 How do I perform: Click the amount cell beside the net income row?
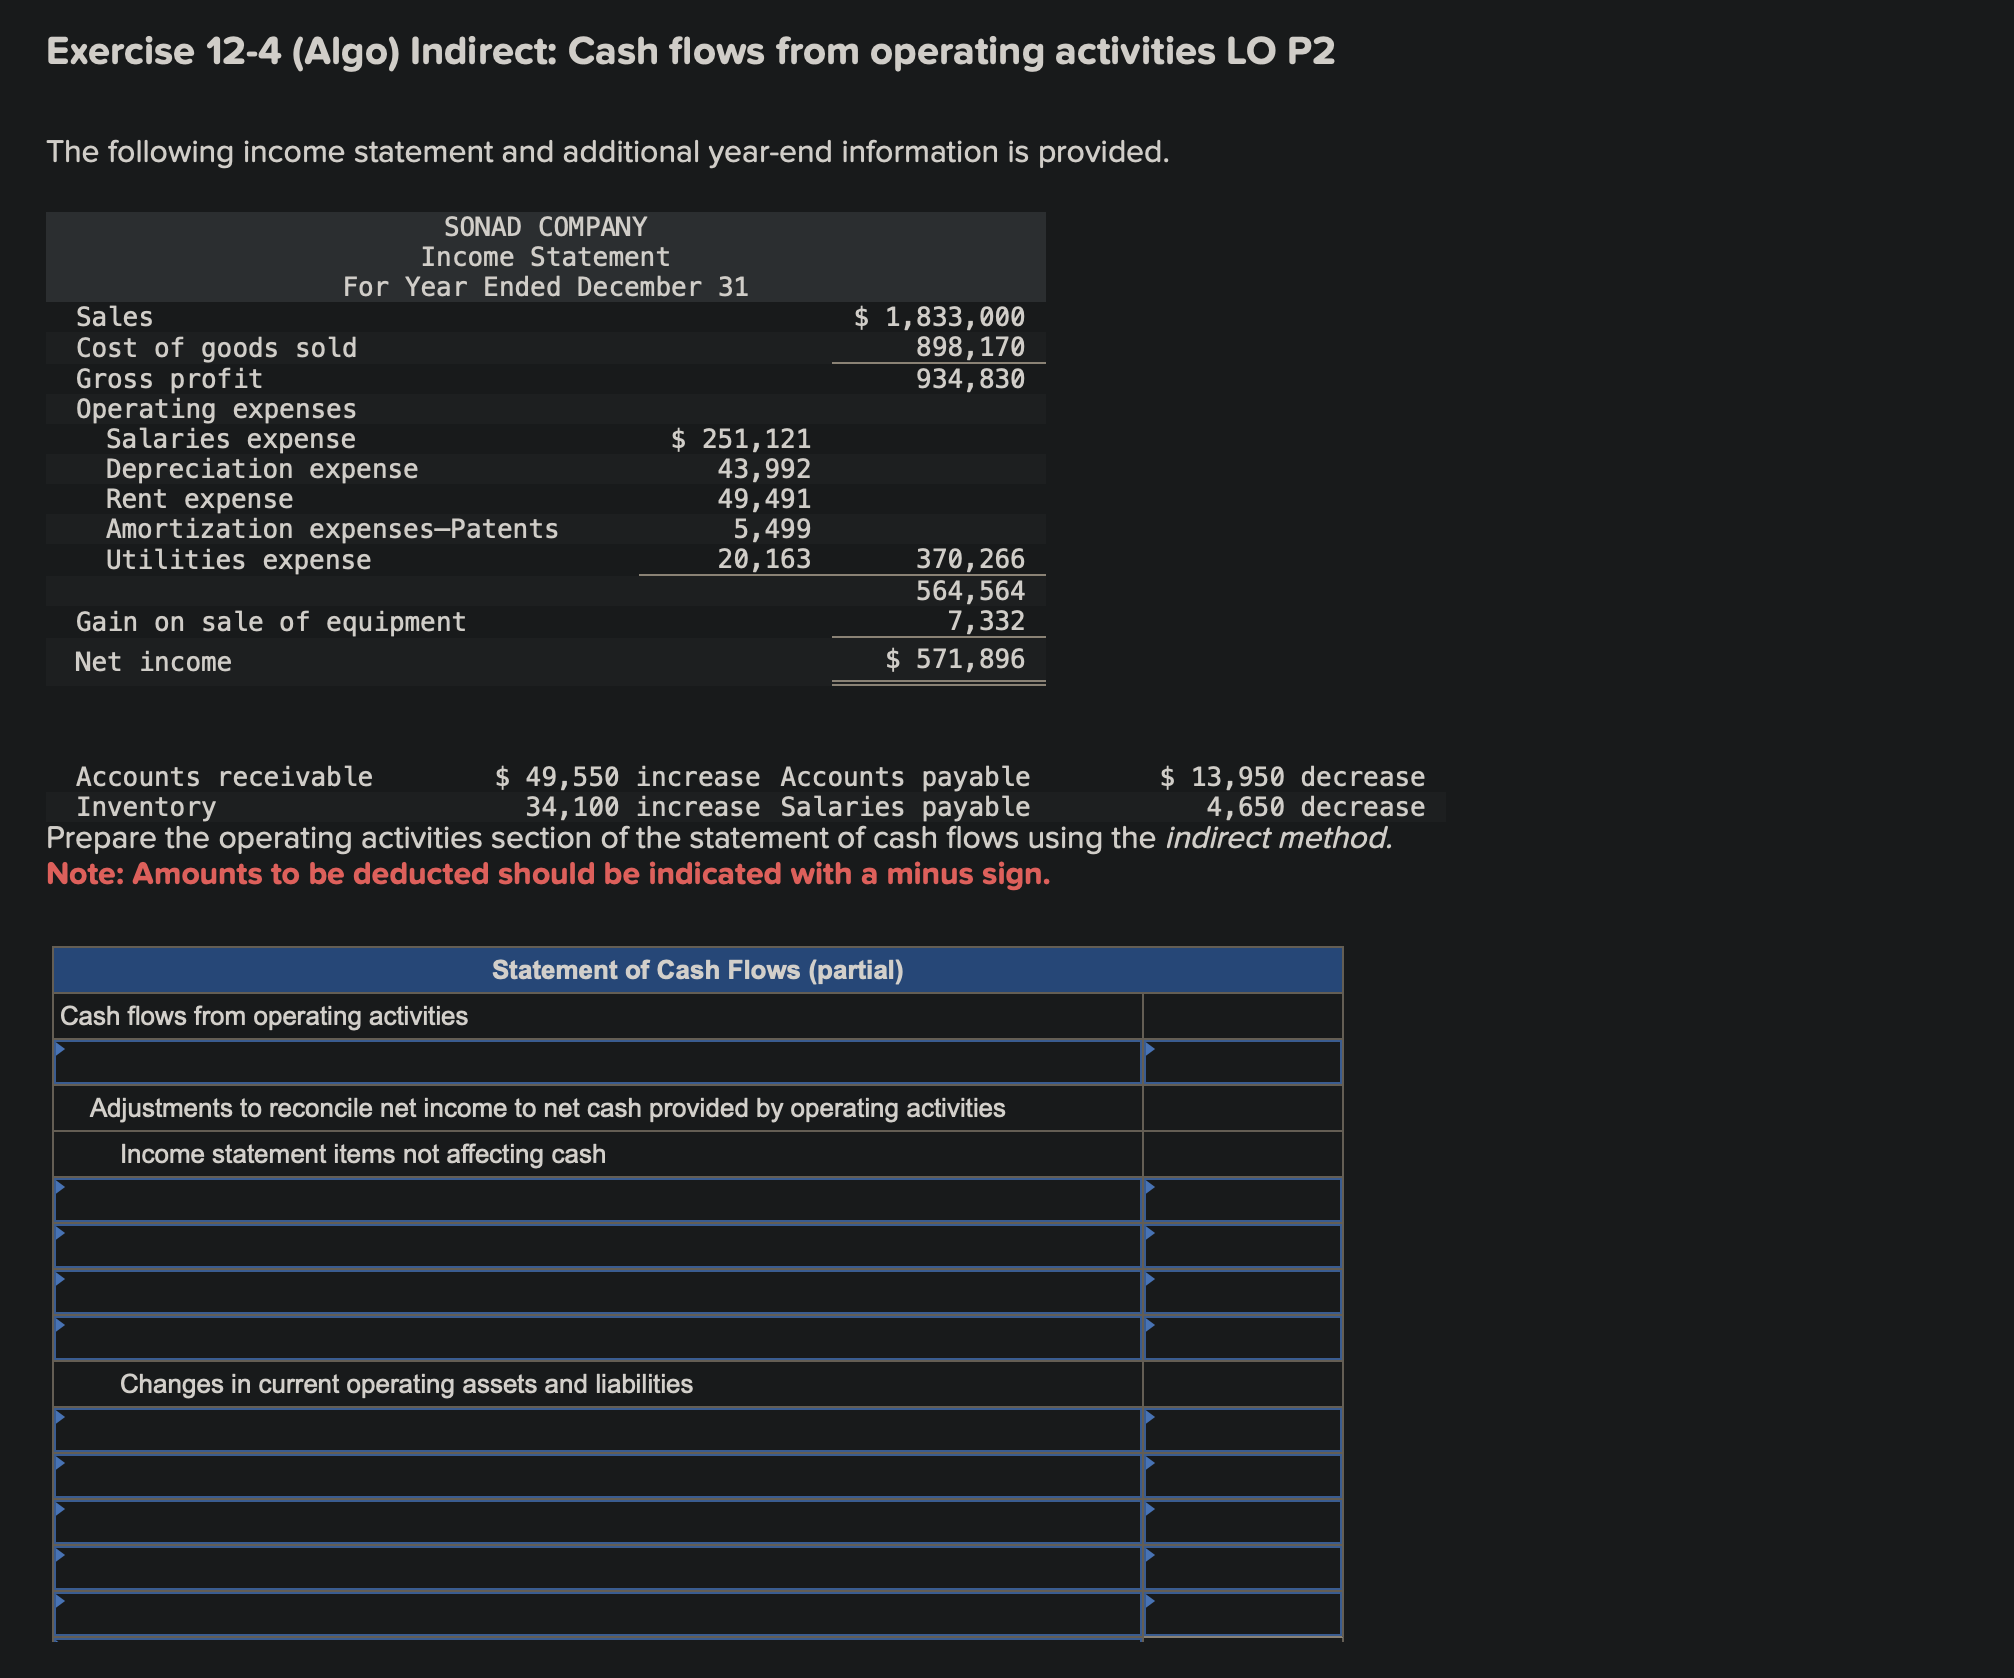[1243, 1061]
